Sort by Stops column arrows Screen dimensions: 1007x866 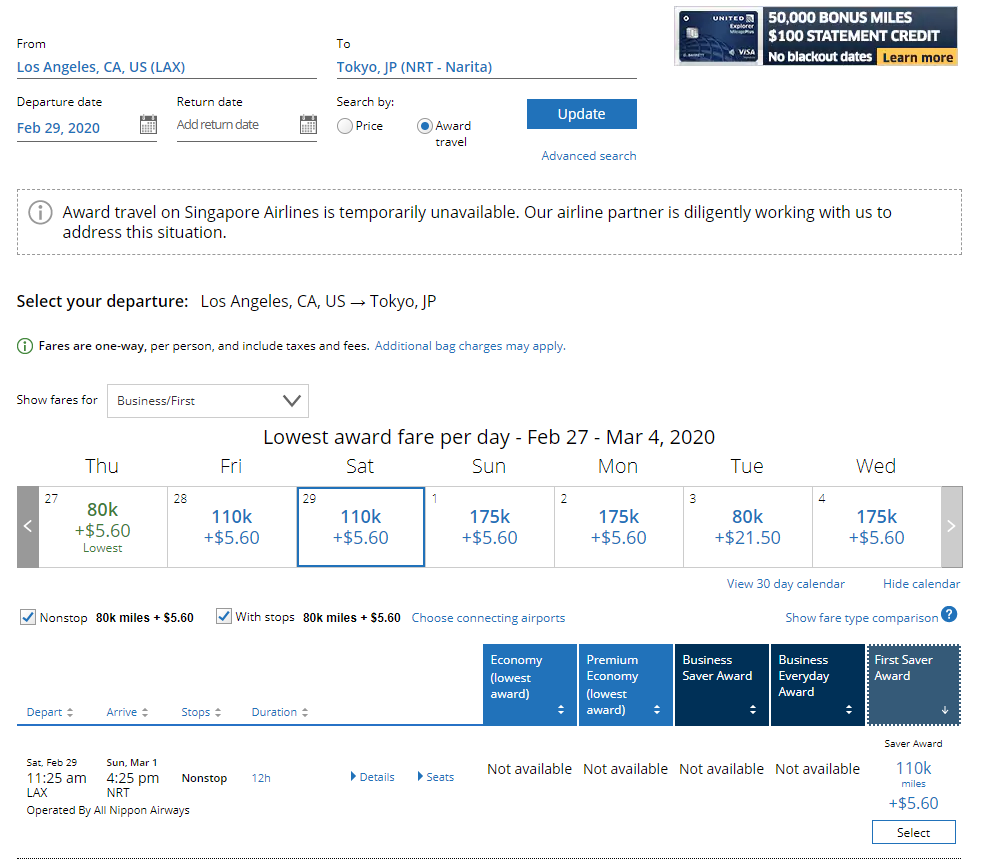pyautogui.click(x=218, y=712)
